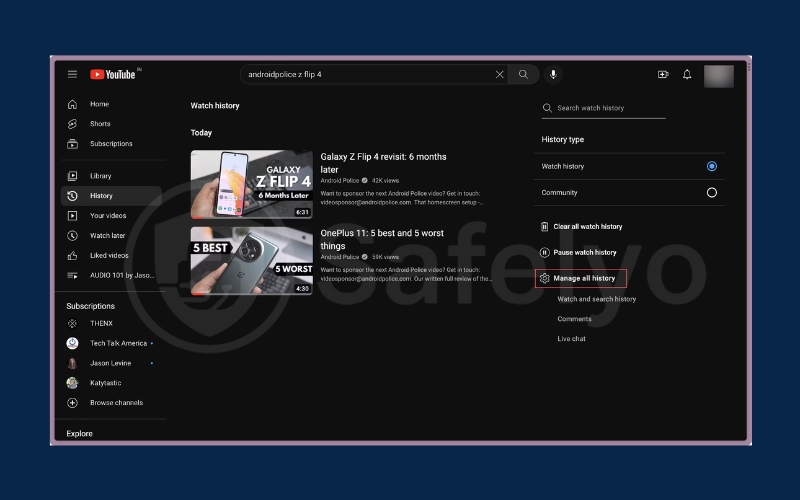Click the Library sidebar icon

72,176
